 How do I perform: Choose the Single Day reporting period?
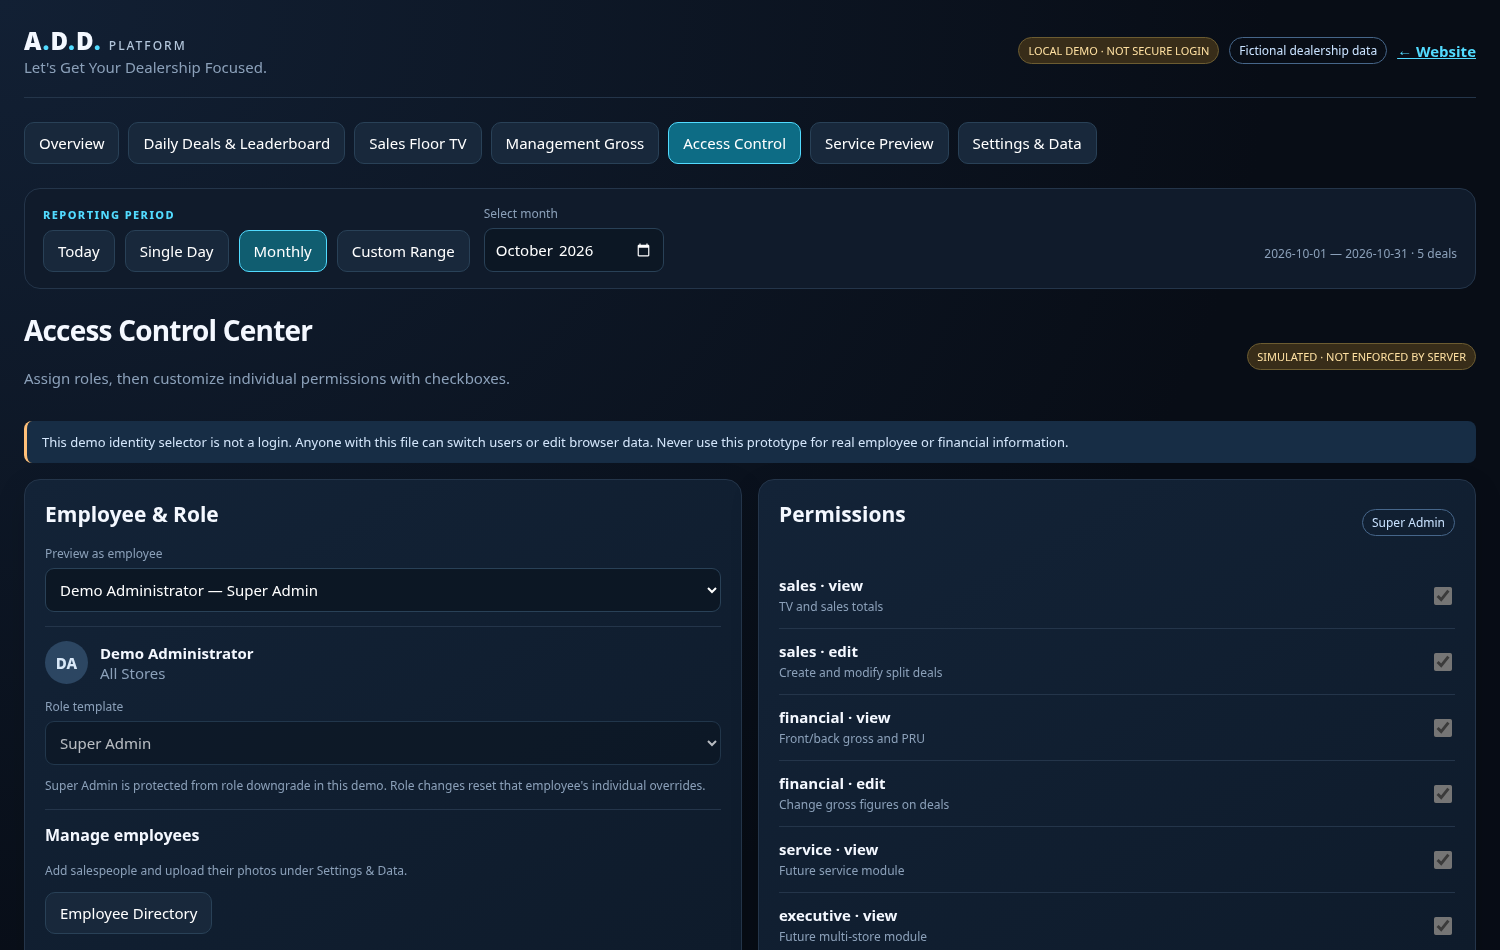coord(177,251)
